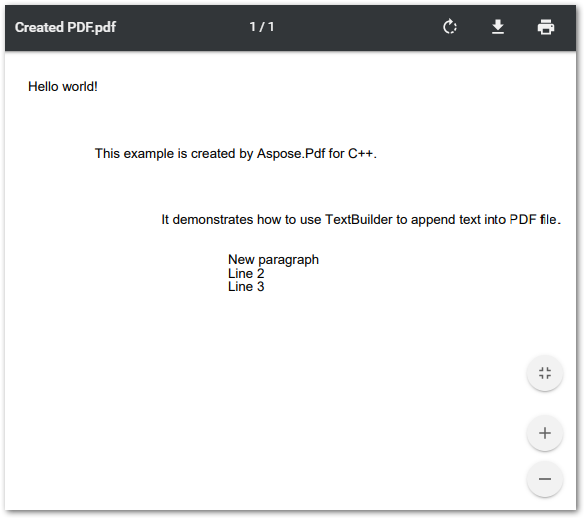Viewport: 585px width, 519px height.
Task: Zoom in with the plus button
Action: tap(545, 433)
